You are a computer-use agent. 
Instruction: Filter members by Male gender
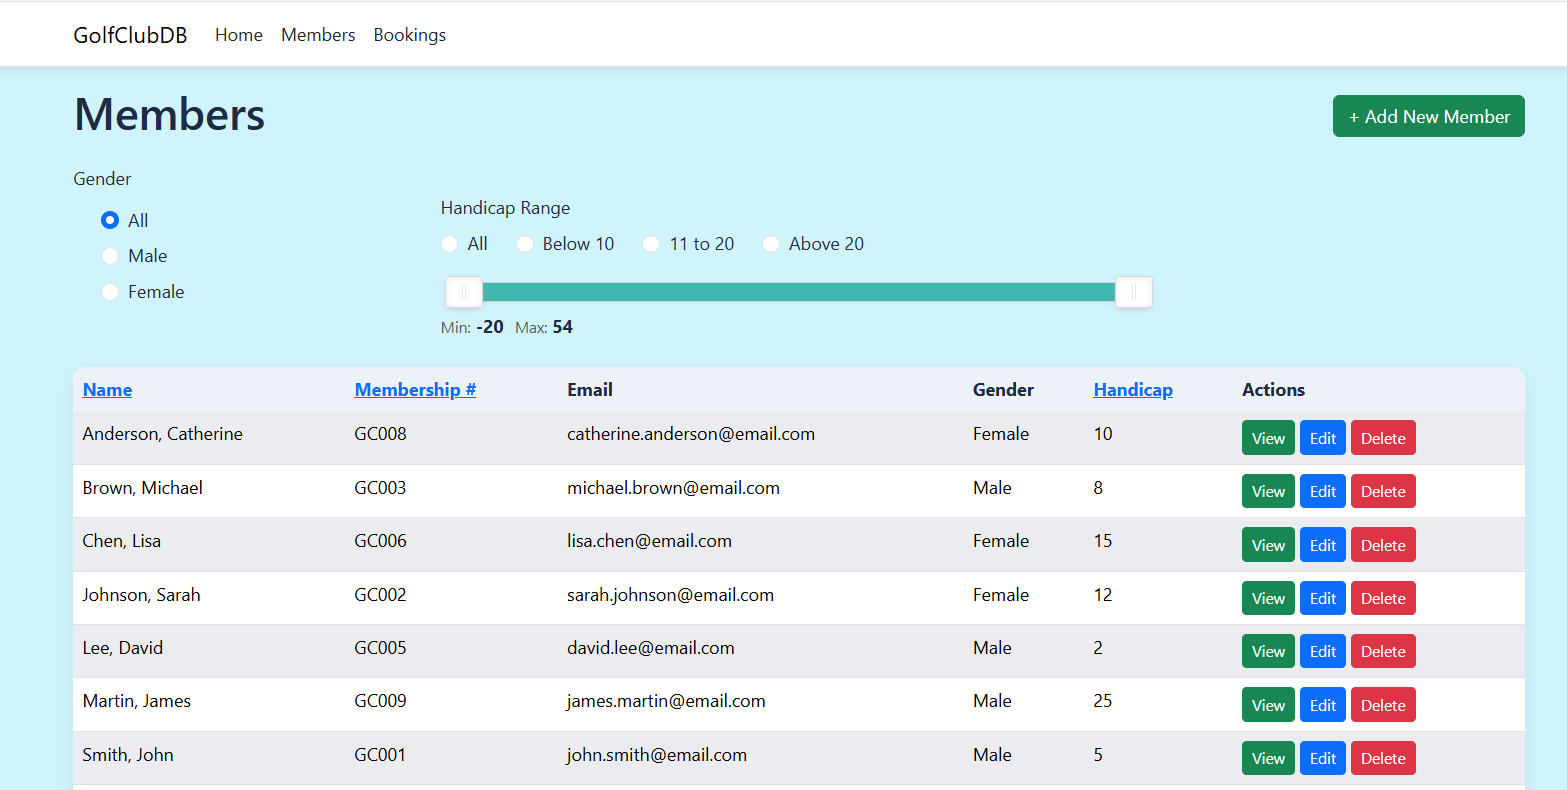pyautogui.click(x=110, y=256)
